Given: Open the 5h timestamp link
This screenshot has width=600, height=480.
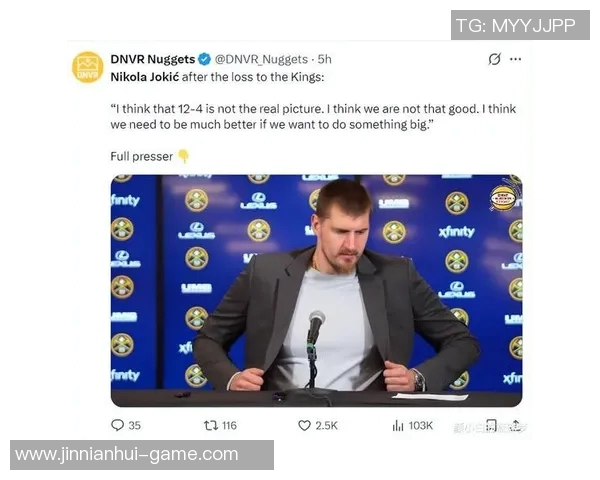Looking at the screenshot, I should [x=324, y=59].
